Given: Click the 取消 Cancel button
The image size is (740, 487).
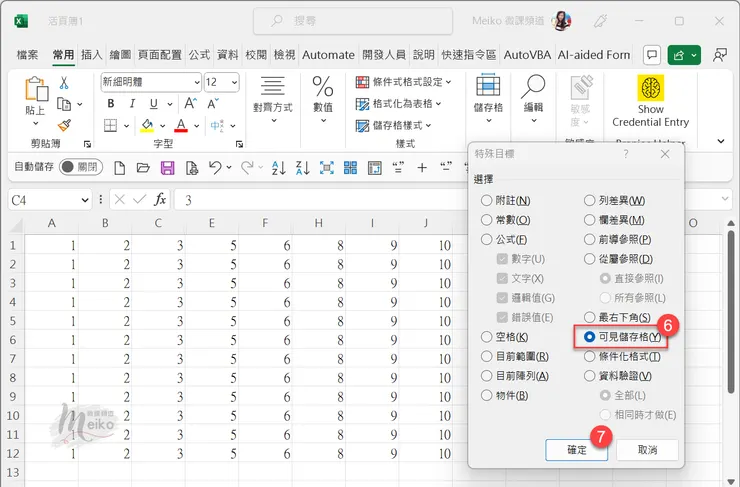Looking at the screenshot, I should coord(647,450).
